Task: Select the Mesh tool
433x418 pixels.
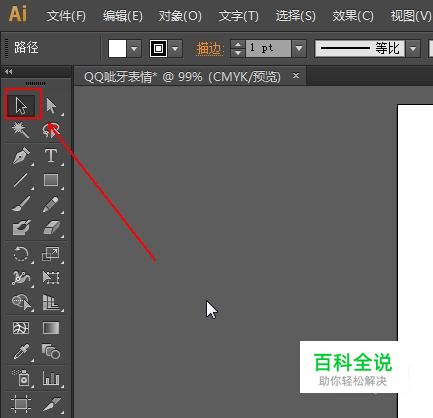Action: pyautogui.click(x=21, y=328)
